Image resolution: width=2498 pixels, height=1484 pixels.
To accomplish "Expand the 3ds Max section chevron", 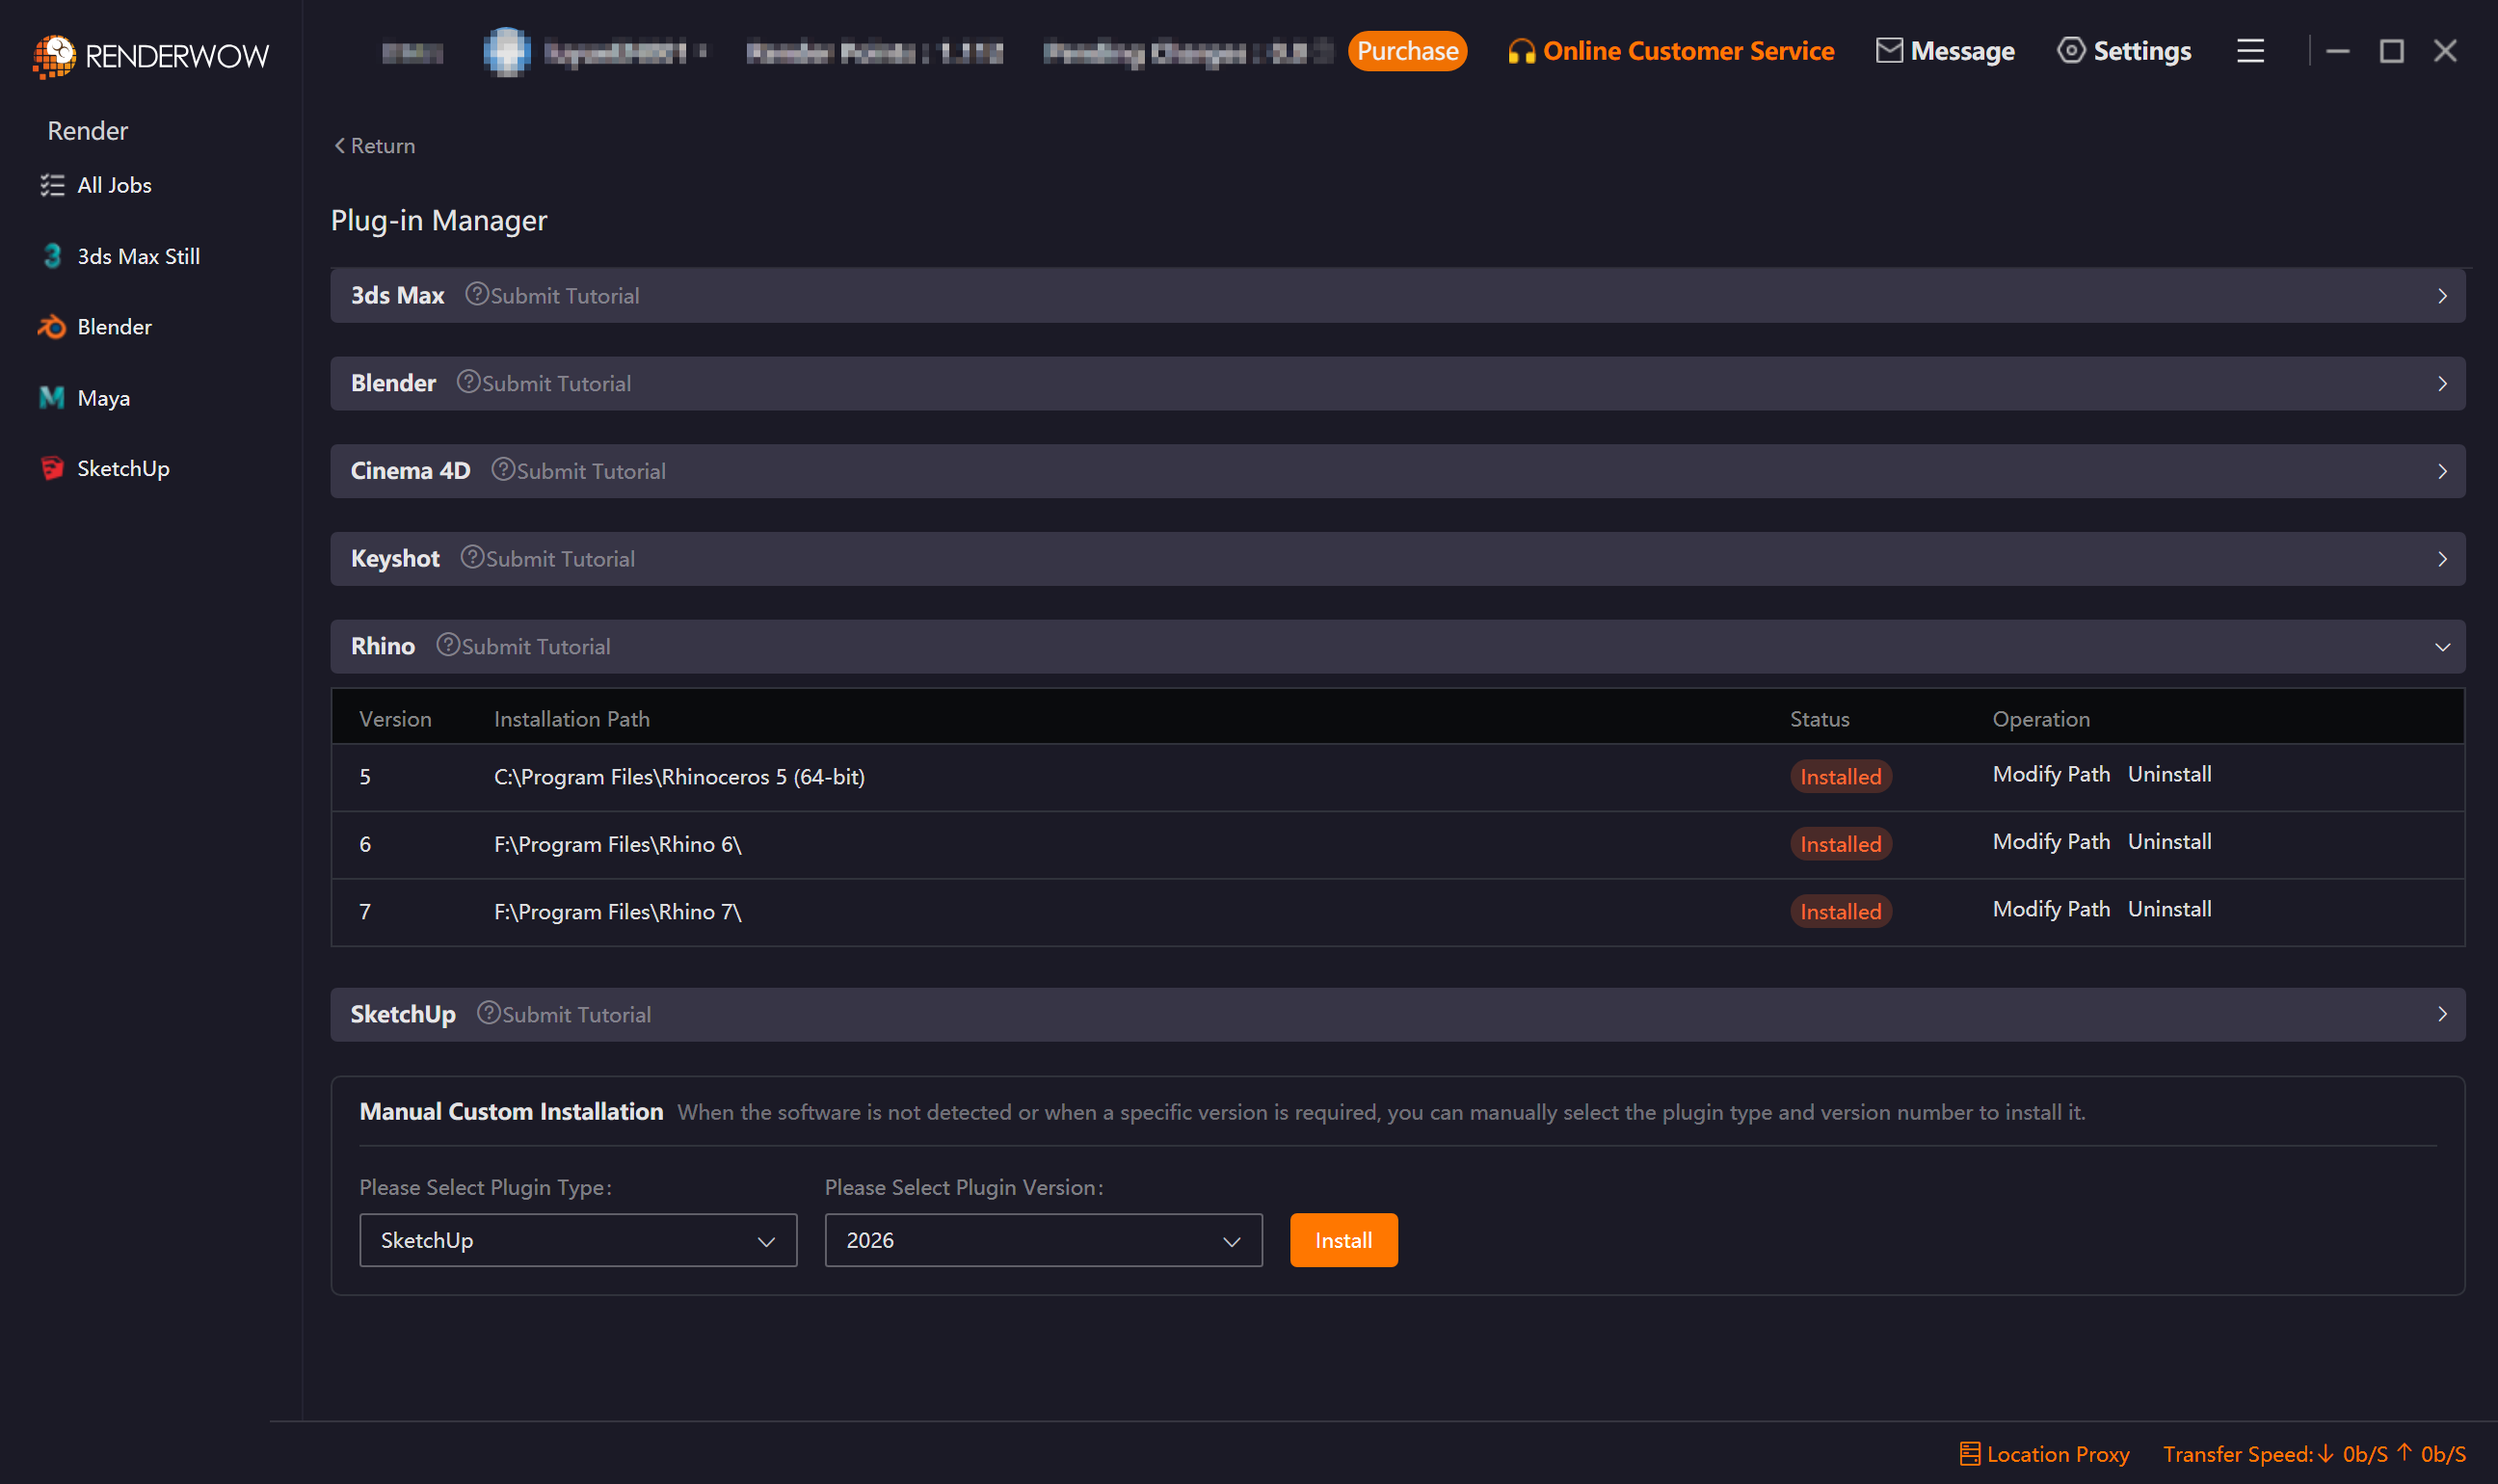I will [x=2442, y=296].
